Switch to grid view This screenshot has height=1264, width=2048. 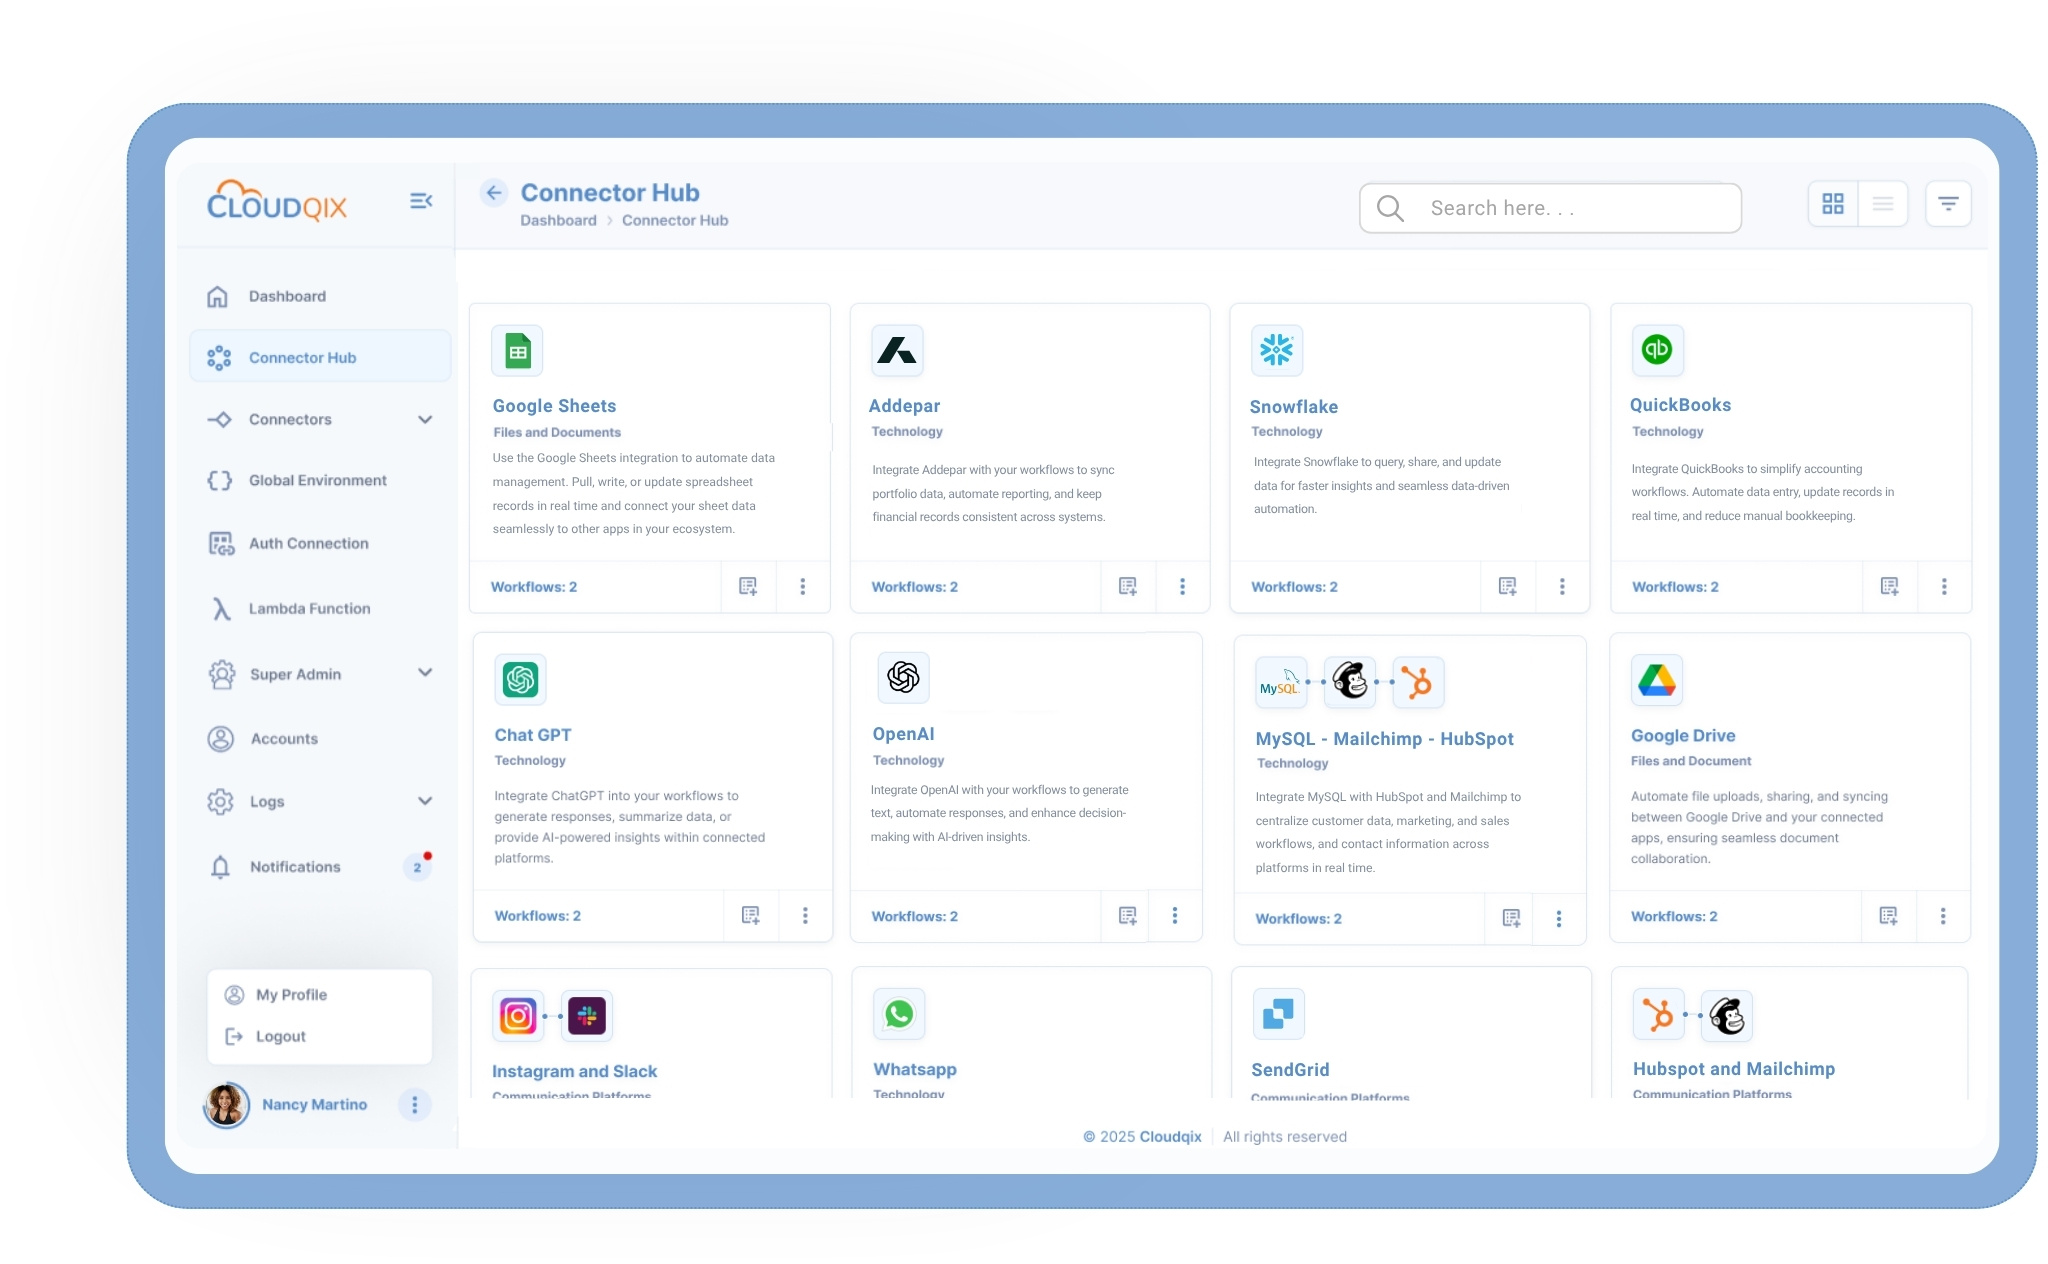[1832, 204]
